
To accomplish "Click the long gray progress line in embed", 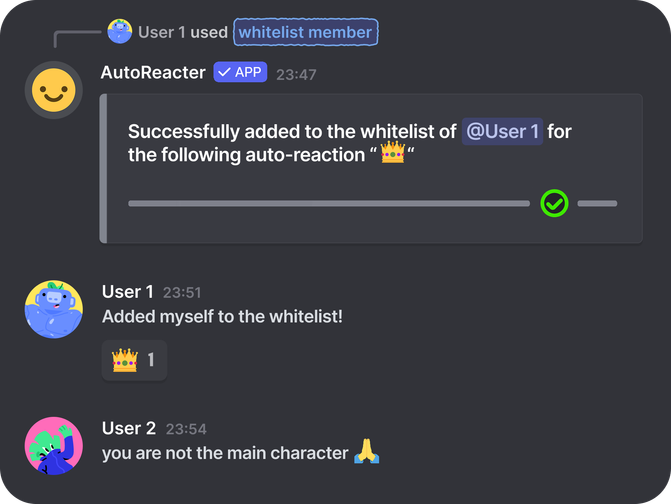I will pos(328,204).
